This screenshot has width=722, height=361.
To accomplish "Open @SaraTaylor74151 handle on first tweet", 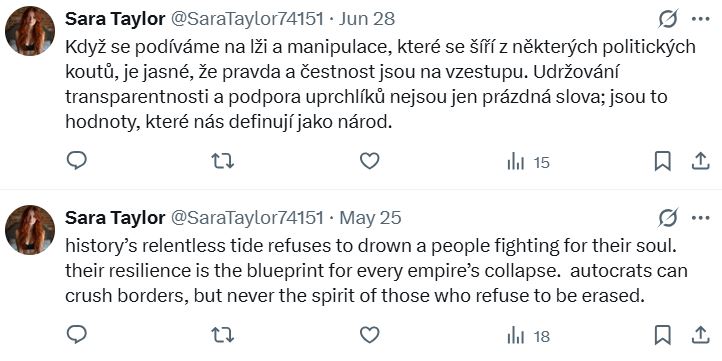I will tap(247, 19).
